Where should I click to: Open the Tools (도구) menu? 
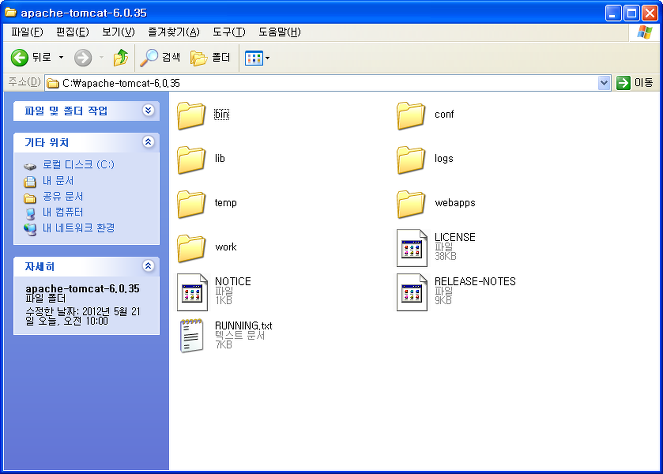(x=228, y=32)
